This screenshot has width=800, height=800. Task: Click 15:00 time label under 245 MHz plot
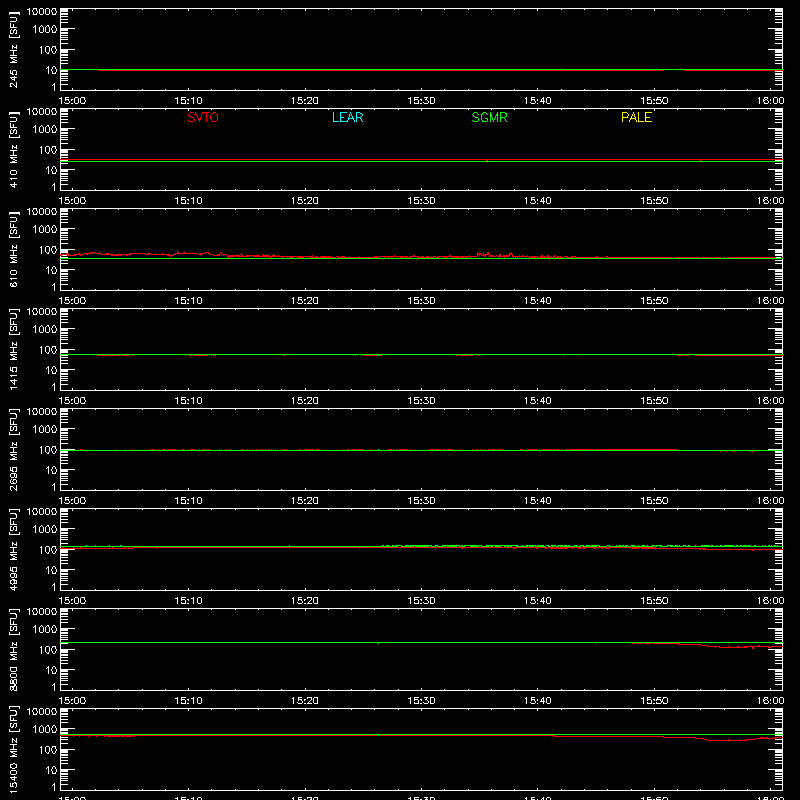point(72,101)
